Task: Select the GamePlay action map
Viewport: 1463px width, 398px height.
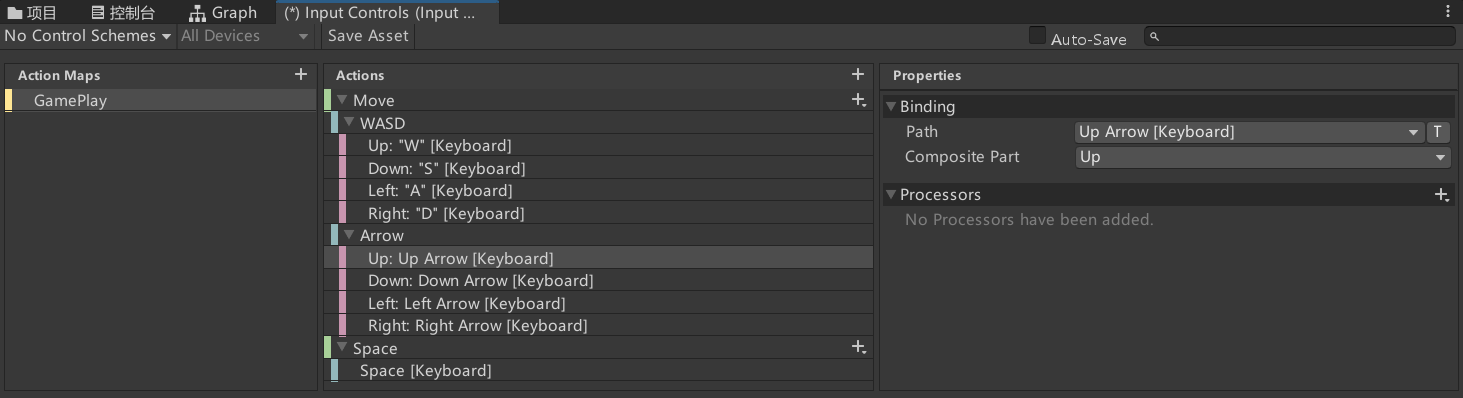Action: [x=160, y=100]
